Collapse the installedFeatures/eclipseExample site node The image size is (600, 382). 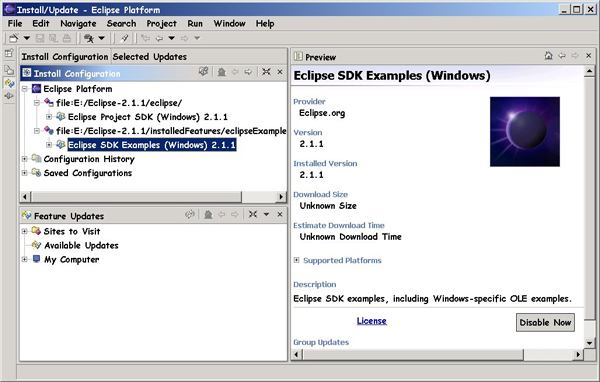click(x=37, y=131)
